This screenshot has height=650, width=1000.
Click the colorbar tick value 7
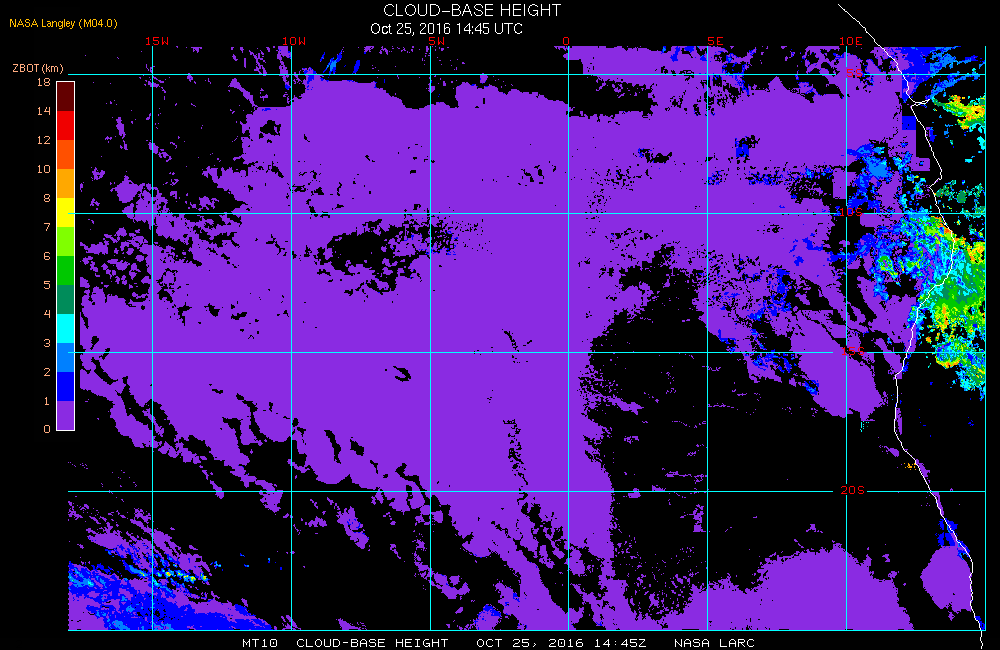click(x=47, y=227)
